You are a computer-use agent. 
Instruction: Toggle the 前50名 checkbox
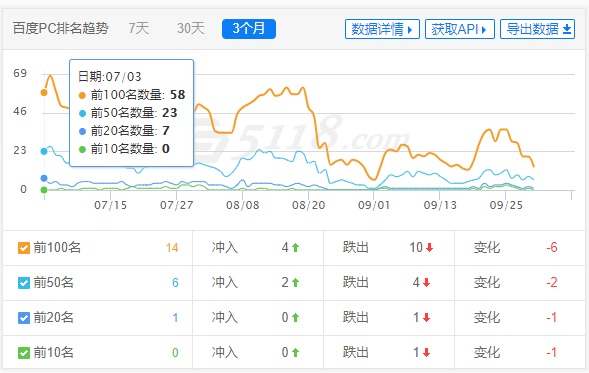(24, 283)
